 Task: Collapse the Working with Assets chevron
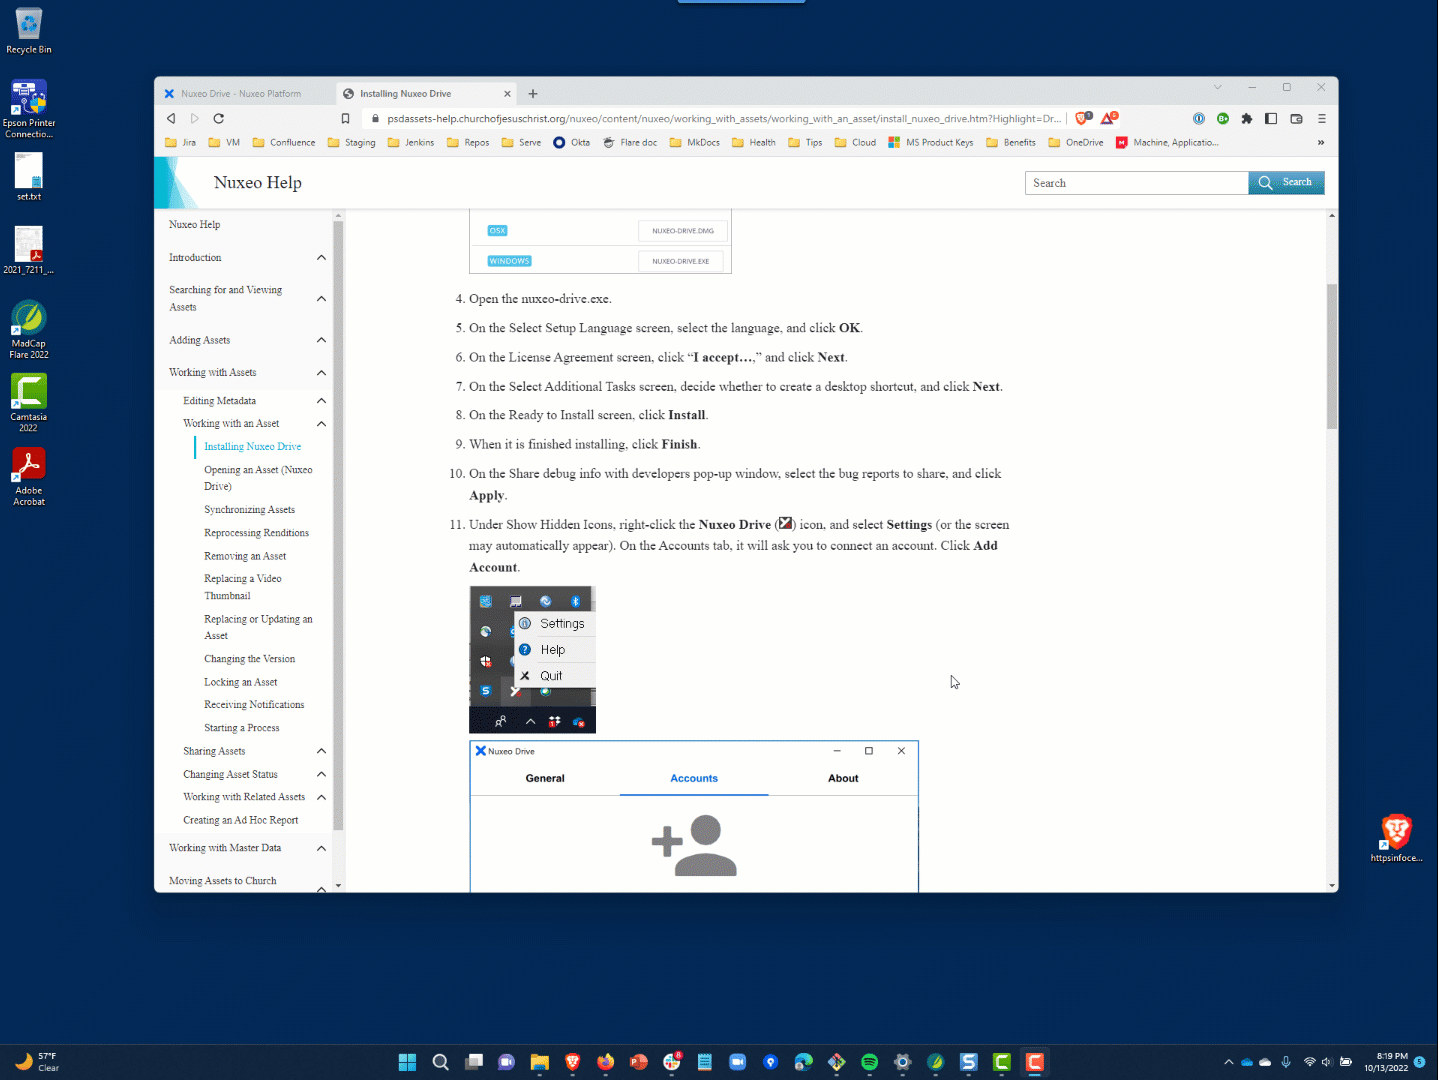321,373
